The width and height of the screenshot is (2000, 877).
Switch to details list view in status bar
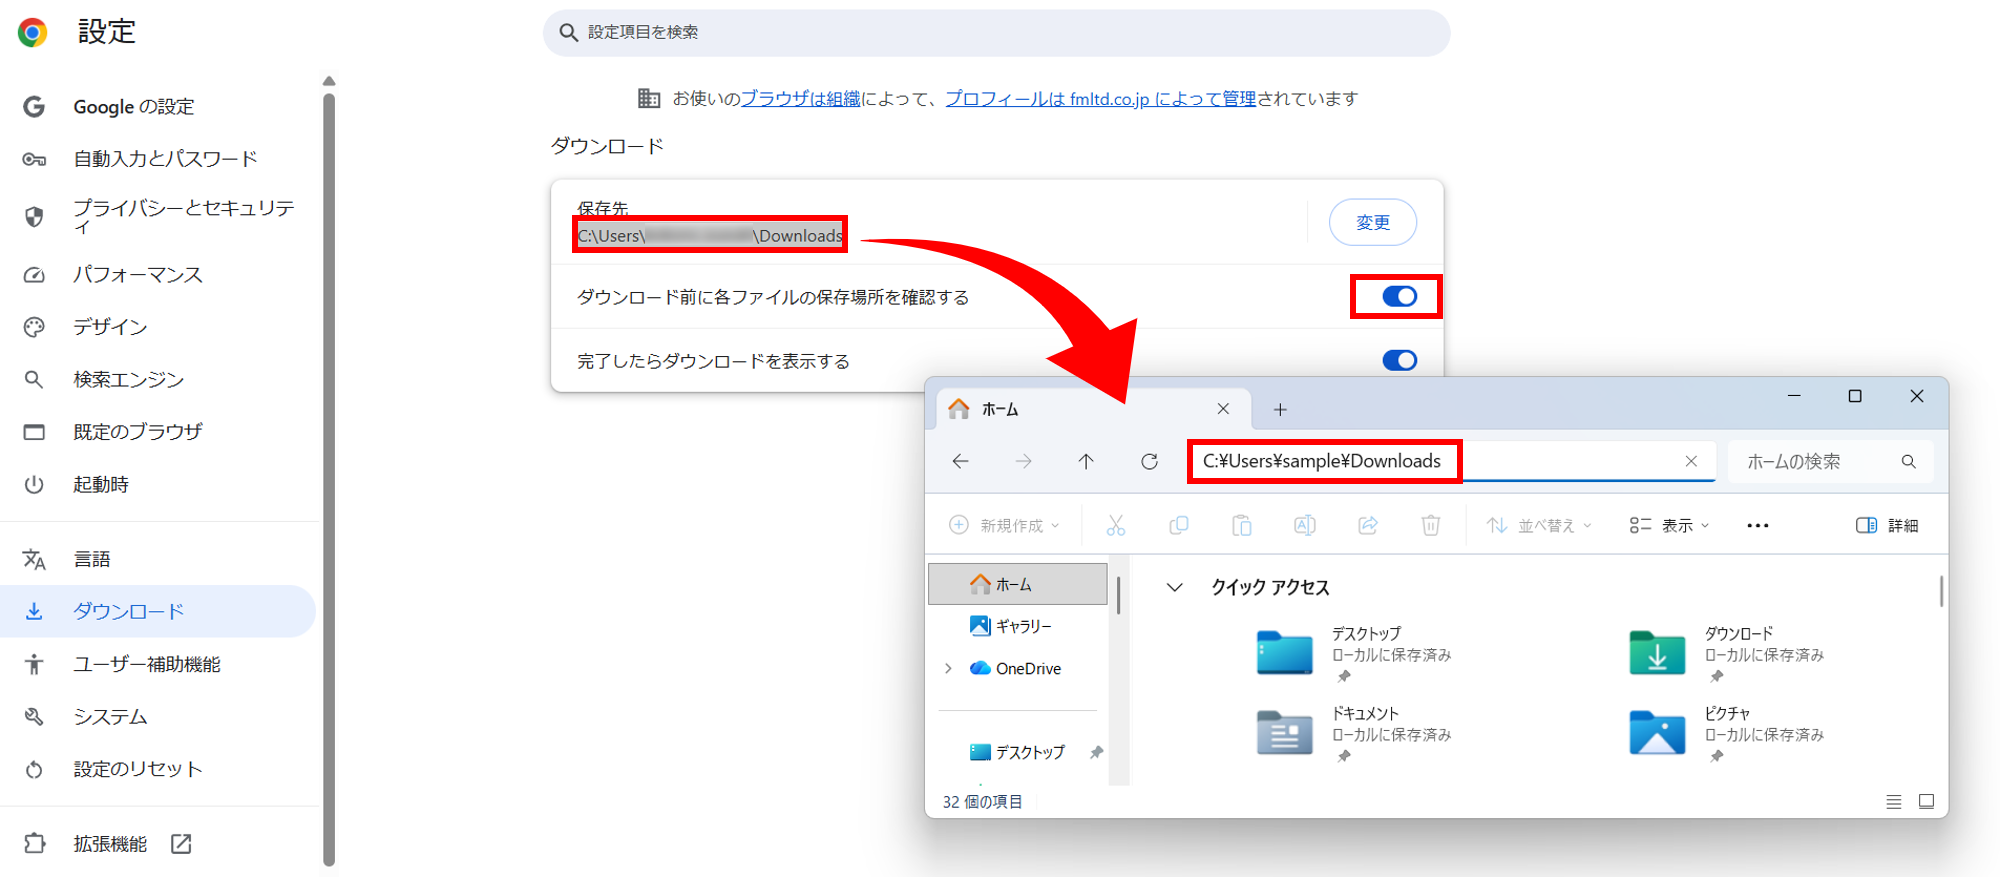[1894, 802]
